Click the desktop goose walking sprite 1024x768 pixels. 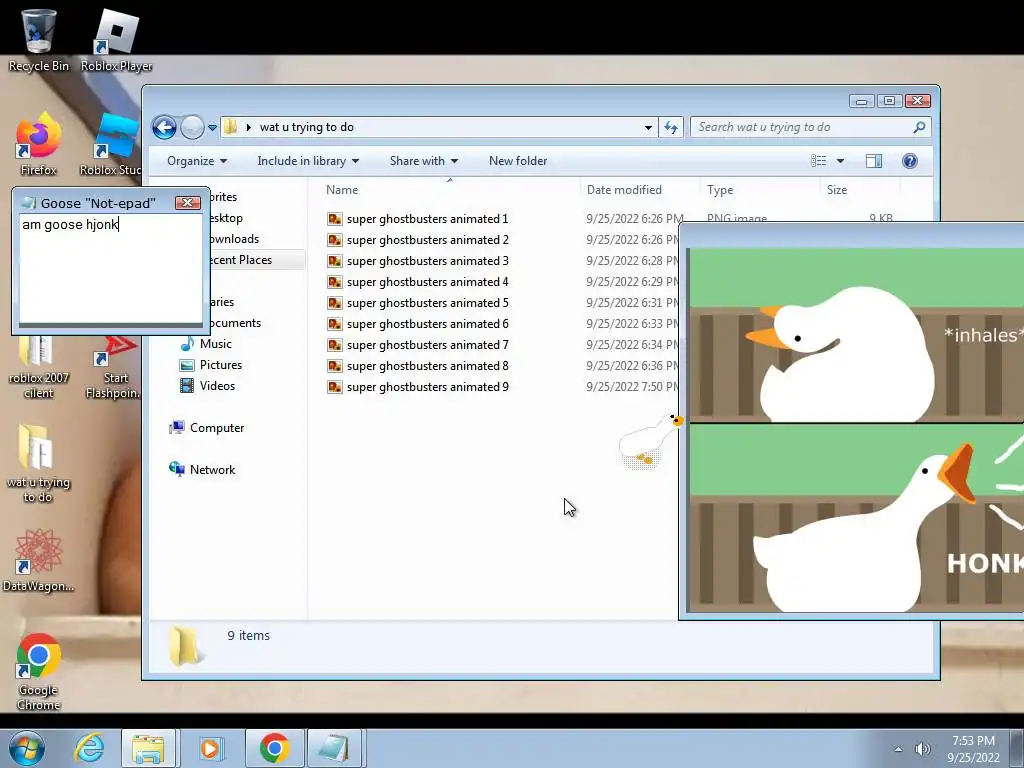click(650, 440)
